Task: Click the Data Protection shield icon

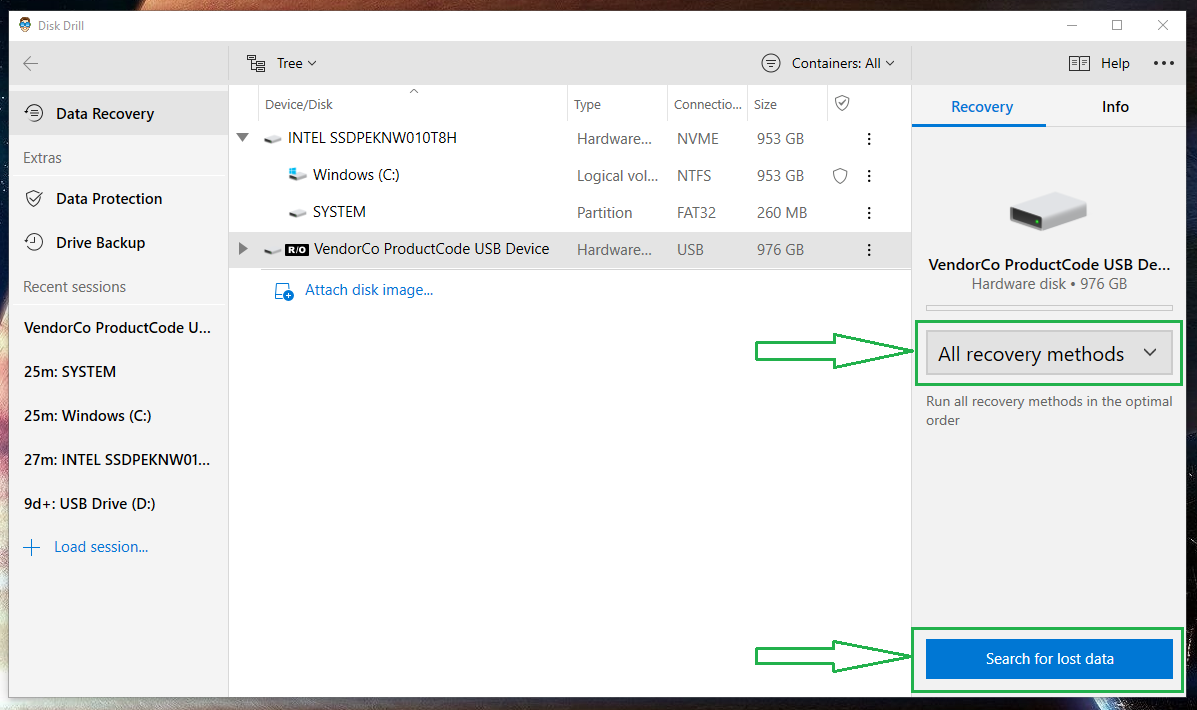Action: point(34,198)
